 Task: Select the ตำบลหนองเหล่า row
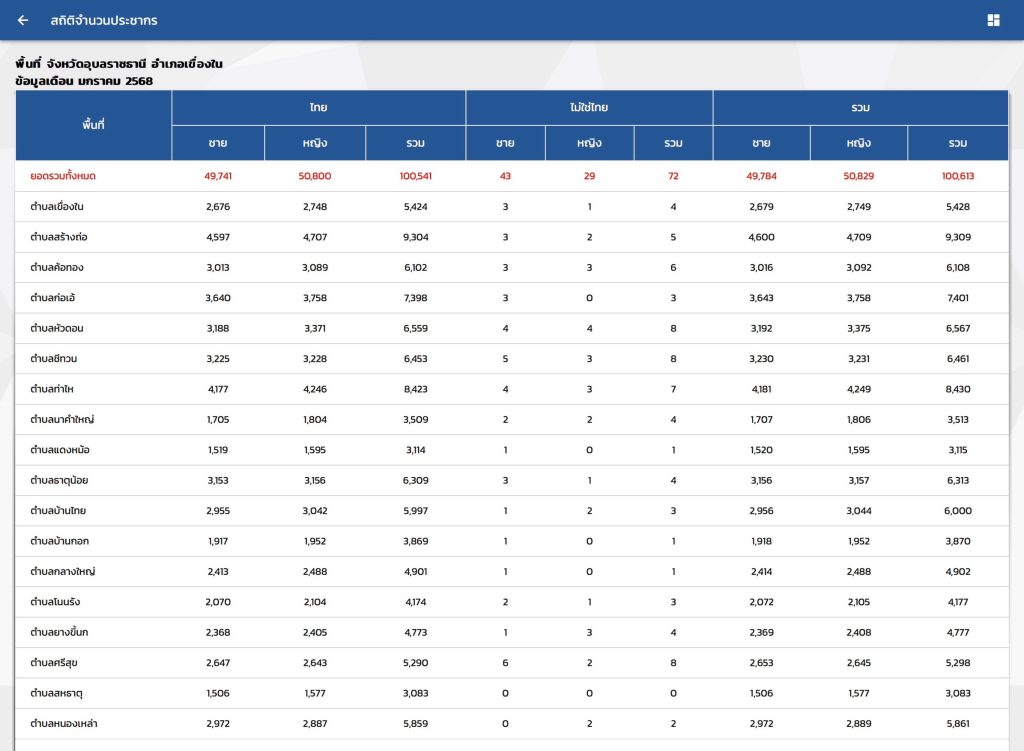pyautogui.click(x=63, y=724)
